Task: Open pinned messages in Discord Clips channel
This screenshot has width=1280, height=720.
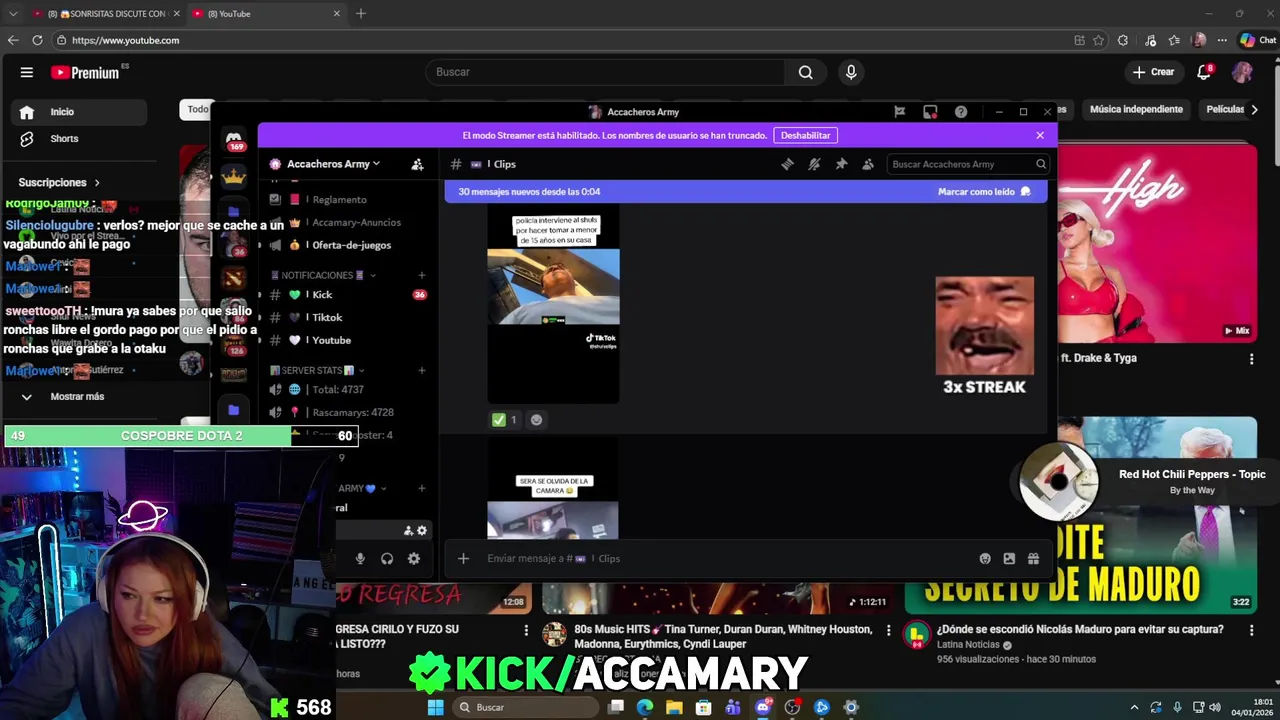Action: pos(841,164)
